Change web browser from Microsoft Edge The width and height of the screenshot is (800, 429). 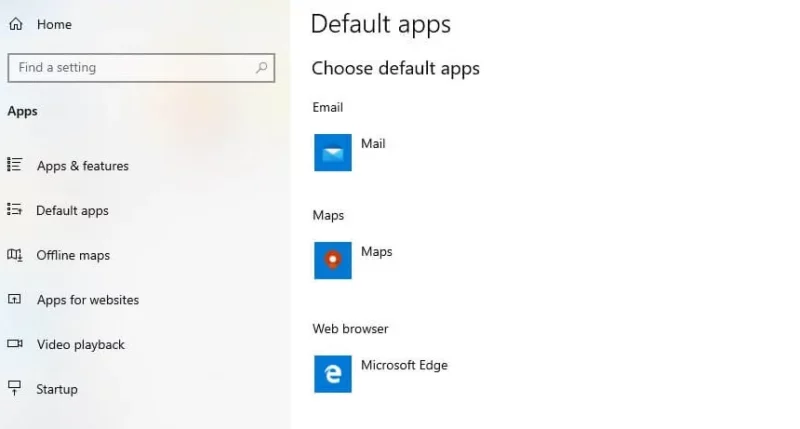point(404,365)
